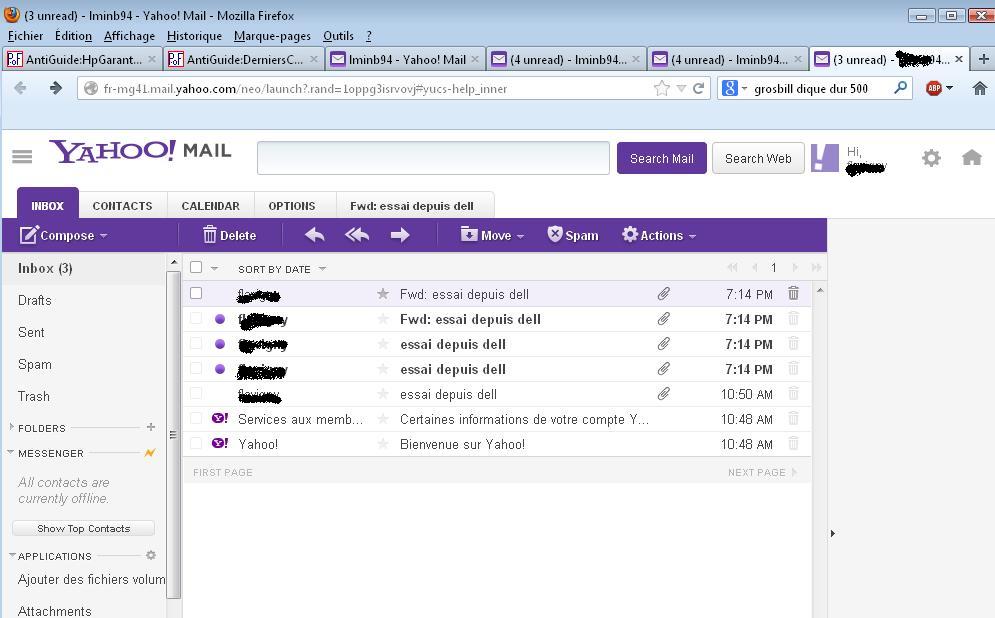995x618 pixels.
Task: Star the Bienvenue sur Yahoo! message
Action: coord(383,444)
